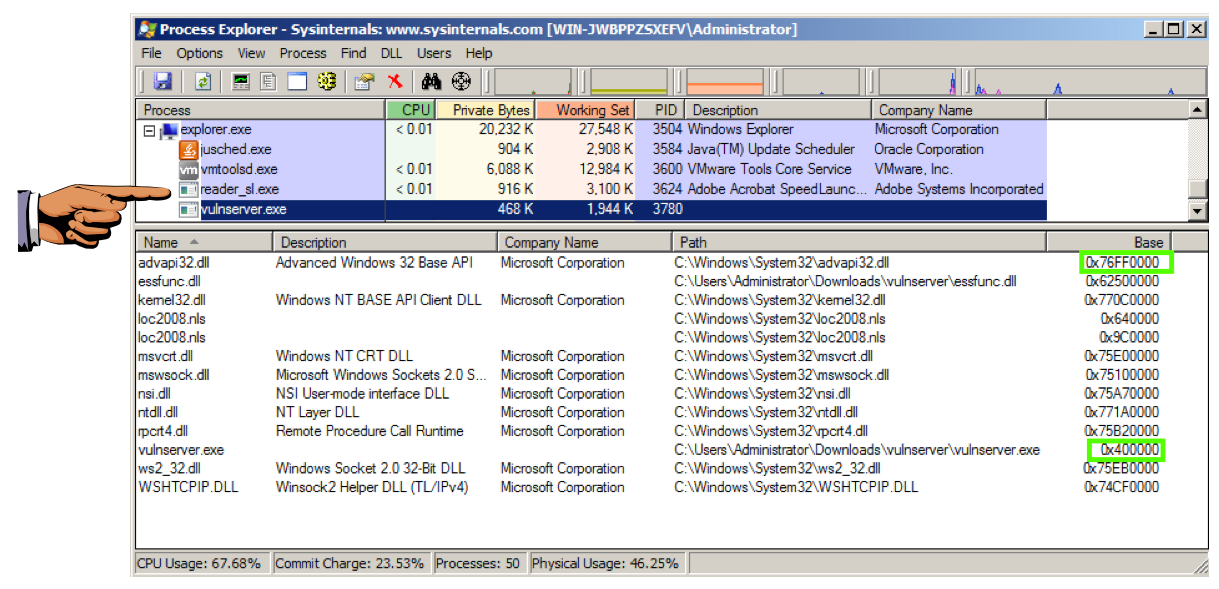Sort DLL list by Description header
1219x589 pixels.
[x=385, y=242]
